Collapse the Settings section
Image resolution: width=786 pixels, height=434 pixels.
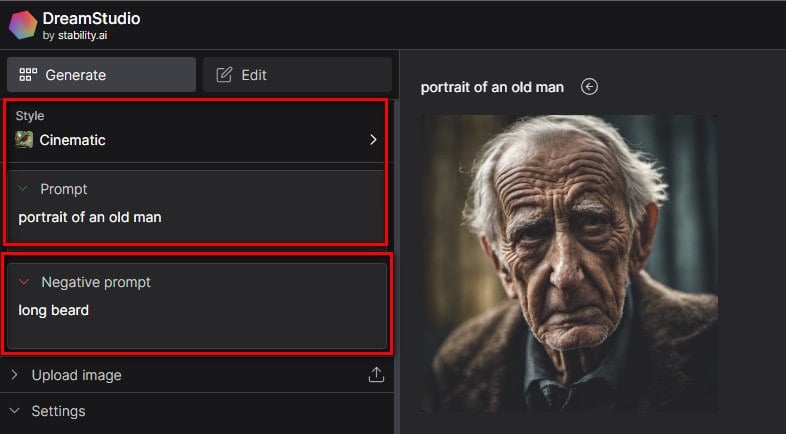point(197,411)
